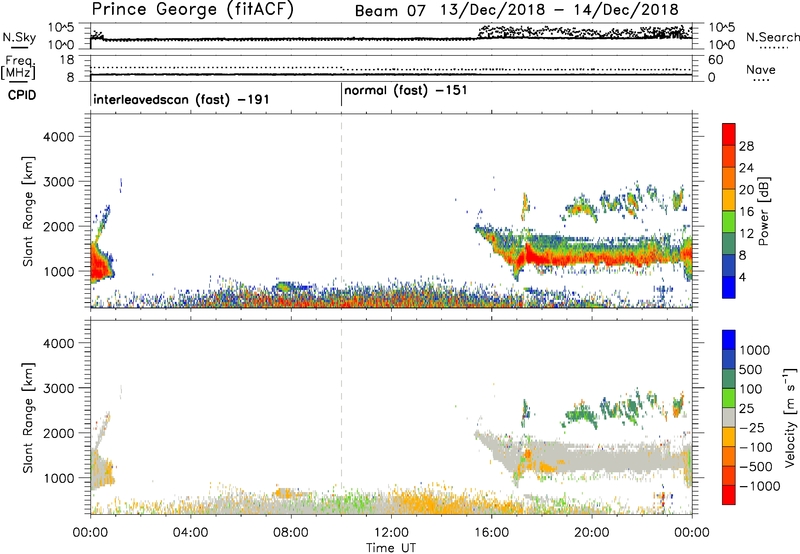
Task: Click the '16' tick on Power colorbar
Action: pyautogui.click(x=746, y=212)
